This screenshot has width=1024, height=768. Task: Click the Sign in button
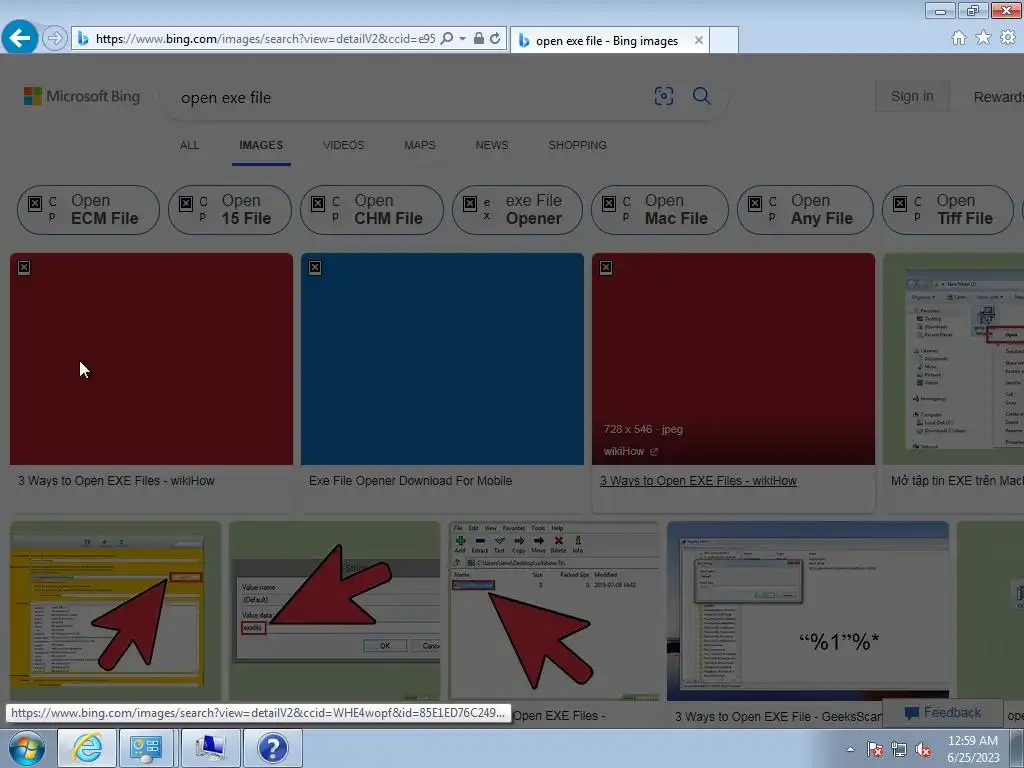coord(912,96)
